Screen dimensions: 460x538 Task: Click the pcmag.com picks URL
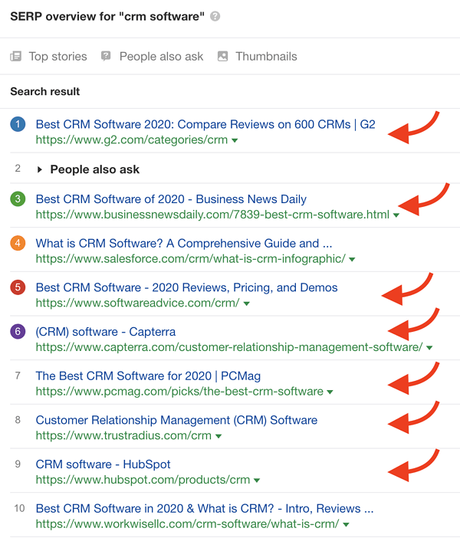(x=179, y=391)
